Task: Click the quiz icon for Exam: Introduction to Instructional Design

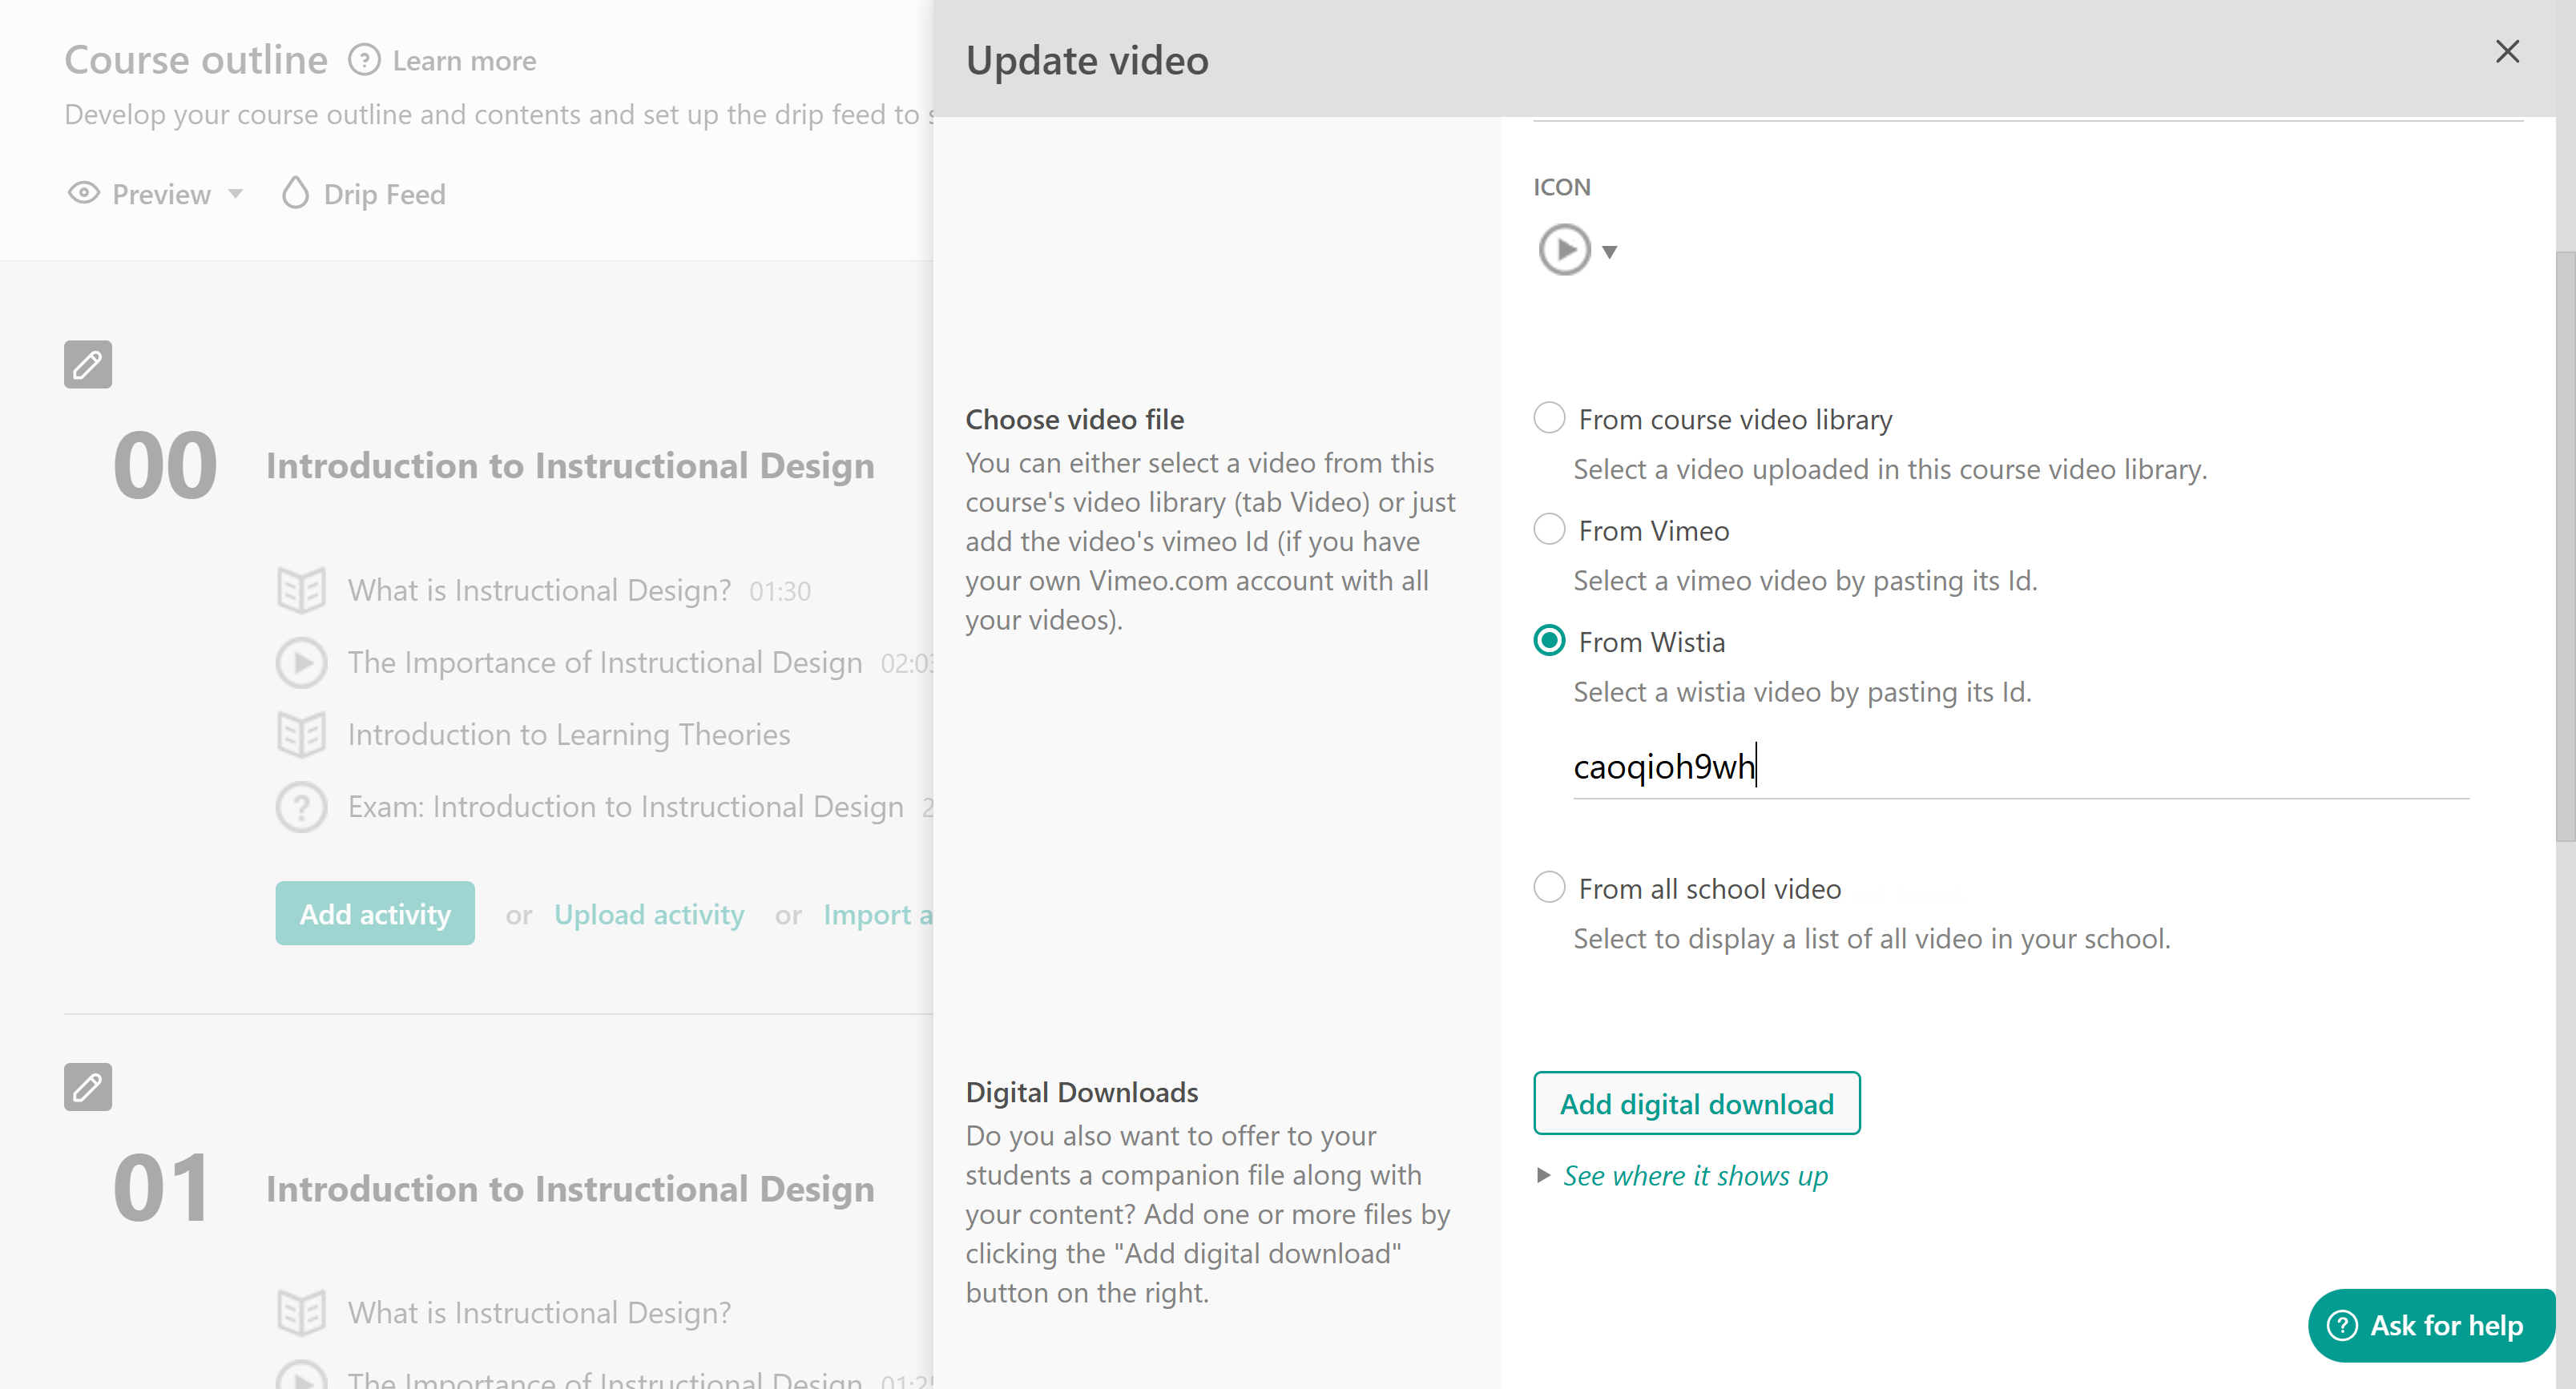Action: click(301, 806)
